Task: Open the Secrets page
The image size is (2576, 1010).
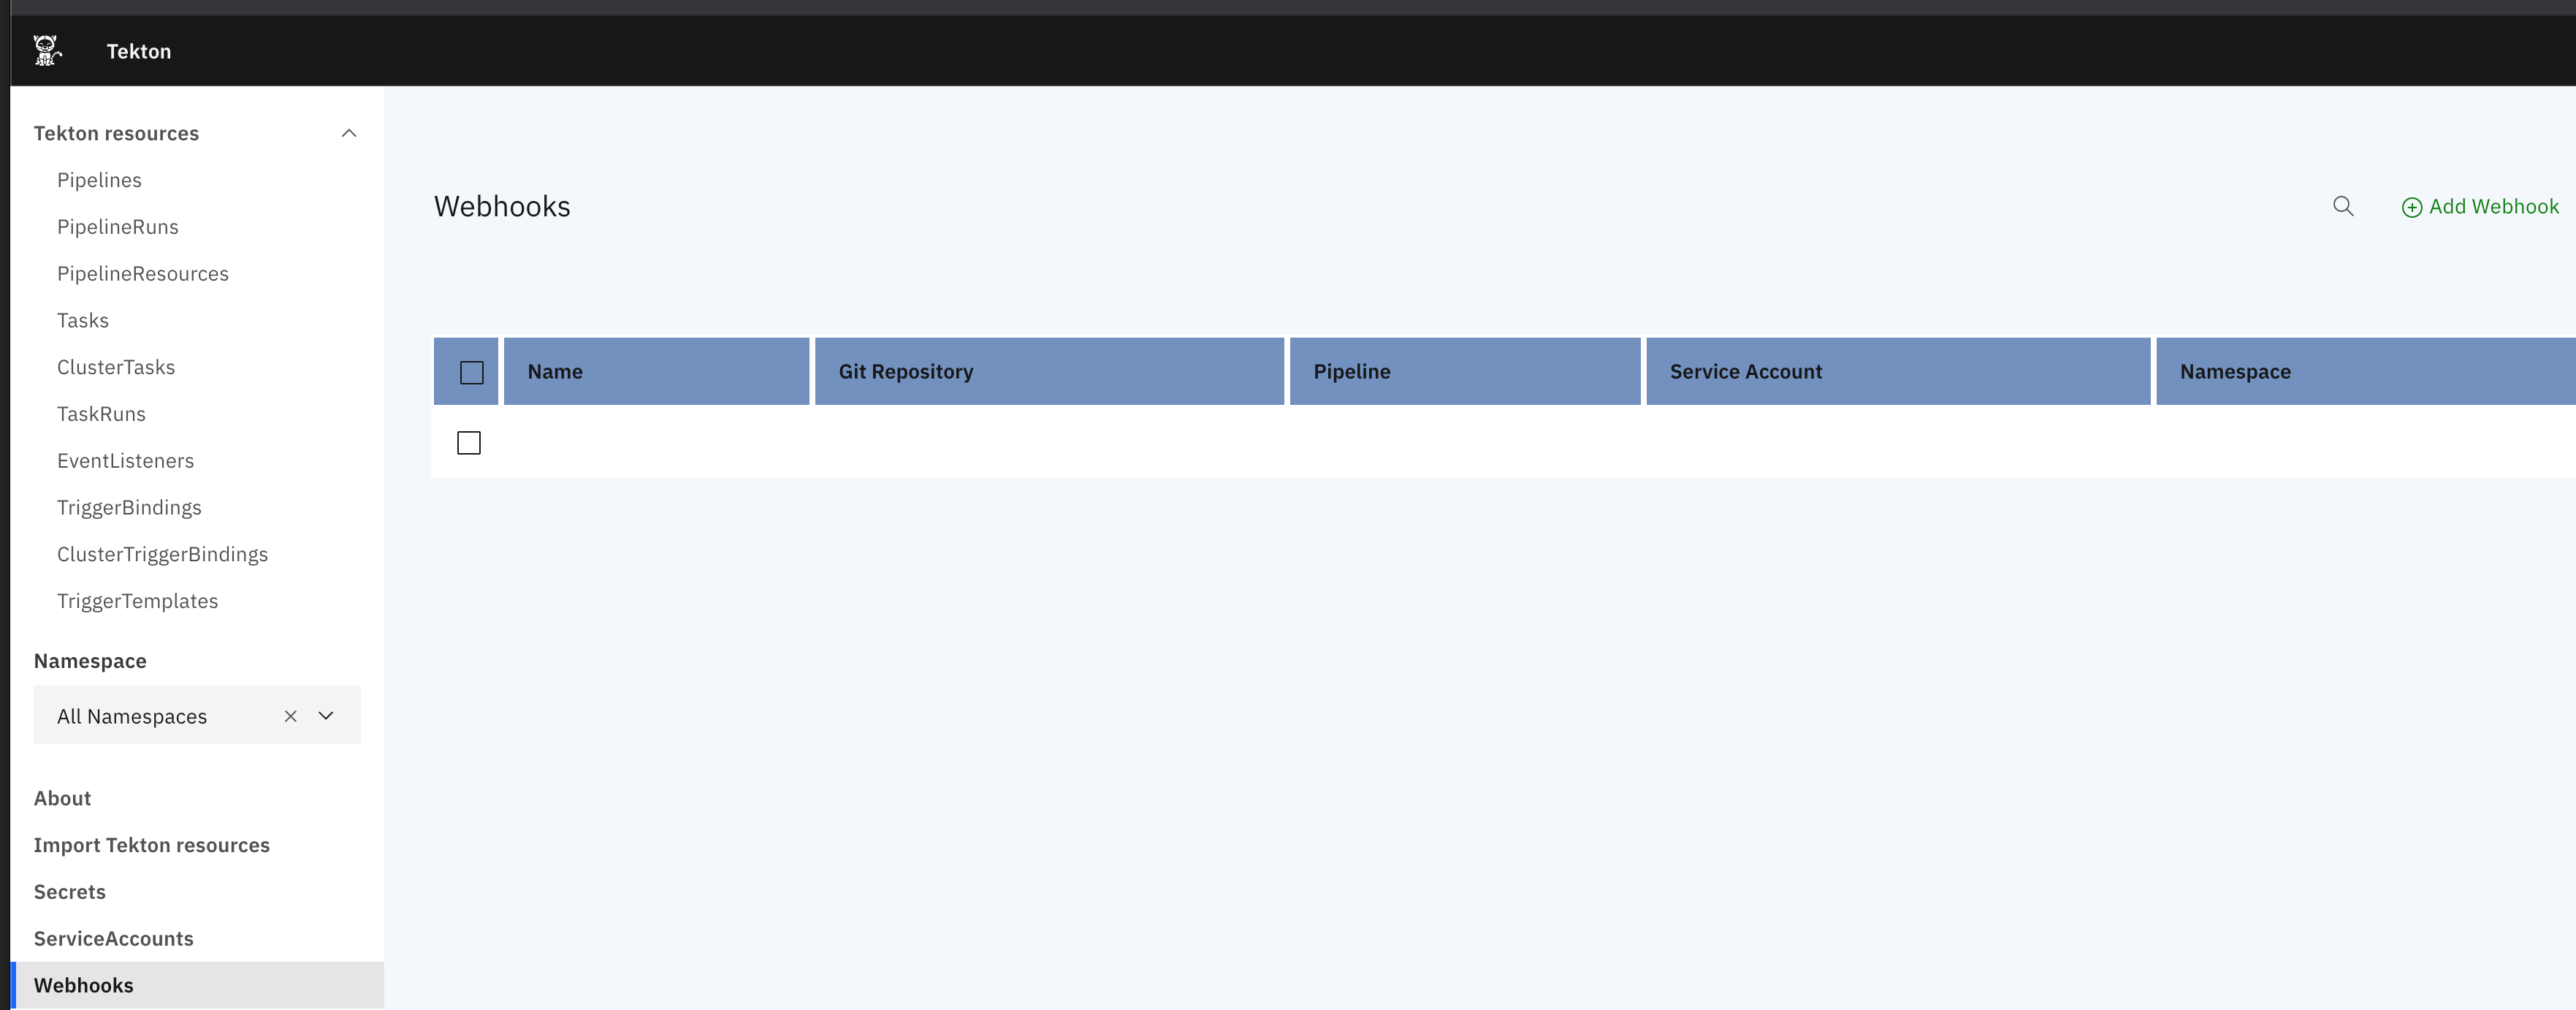Action: 69,891
